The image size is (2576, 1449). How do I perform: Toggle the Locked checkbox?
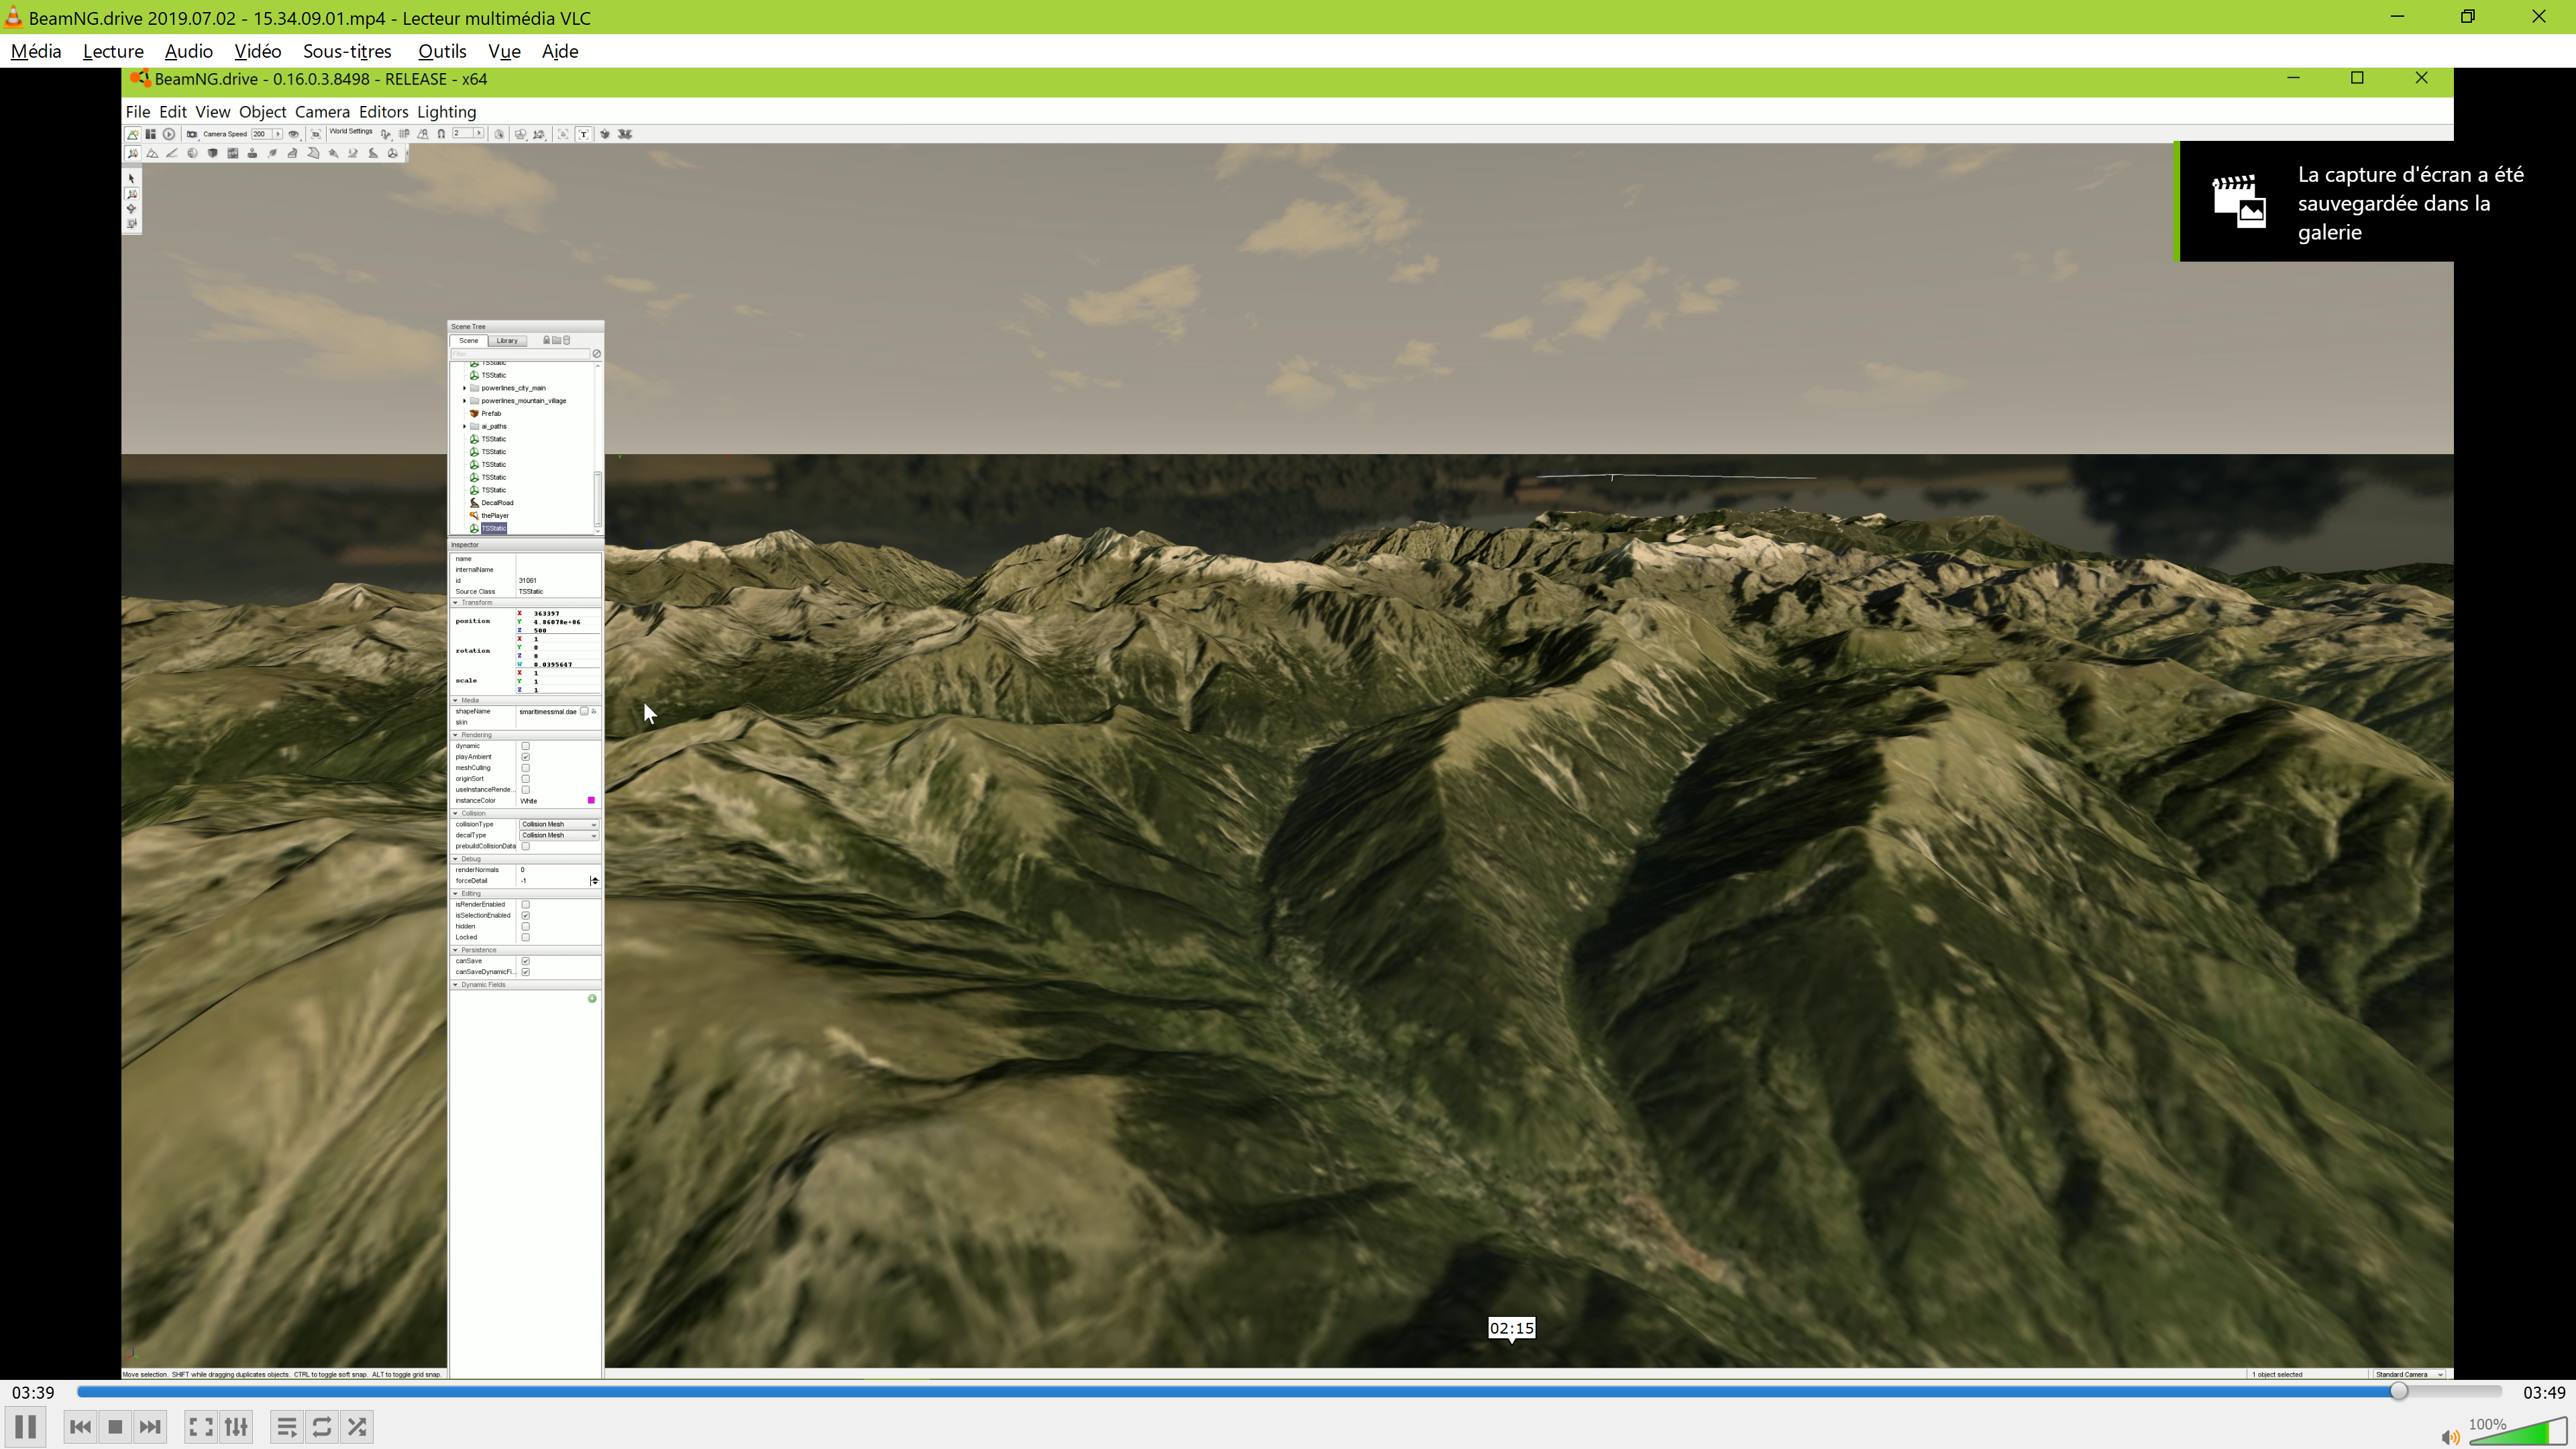(525, 937)
